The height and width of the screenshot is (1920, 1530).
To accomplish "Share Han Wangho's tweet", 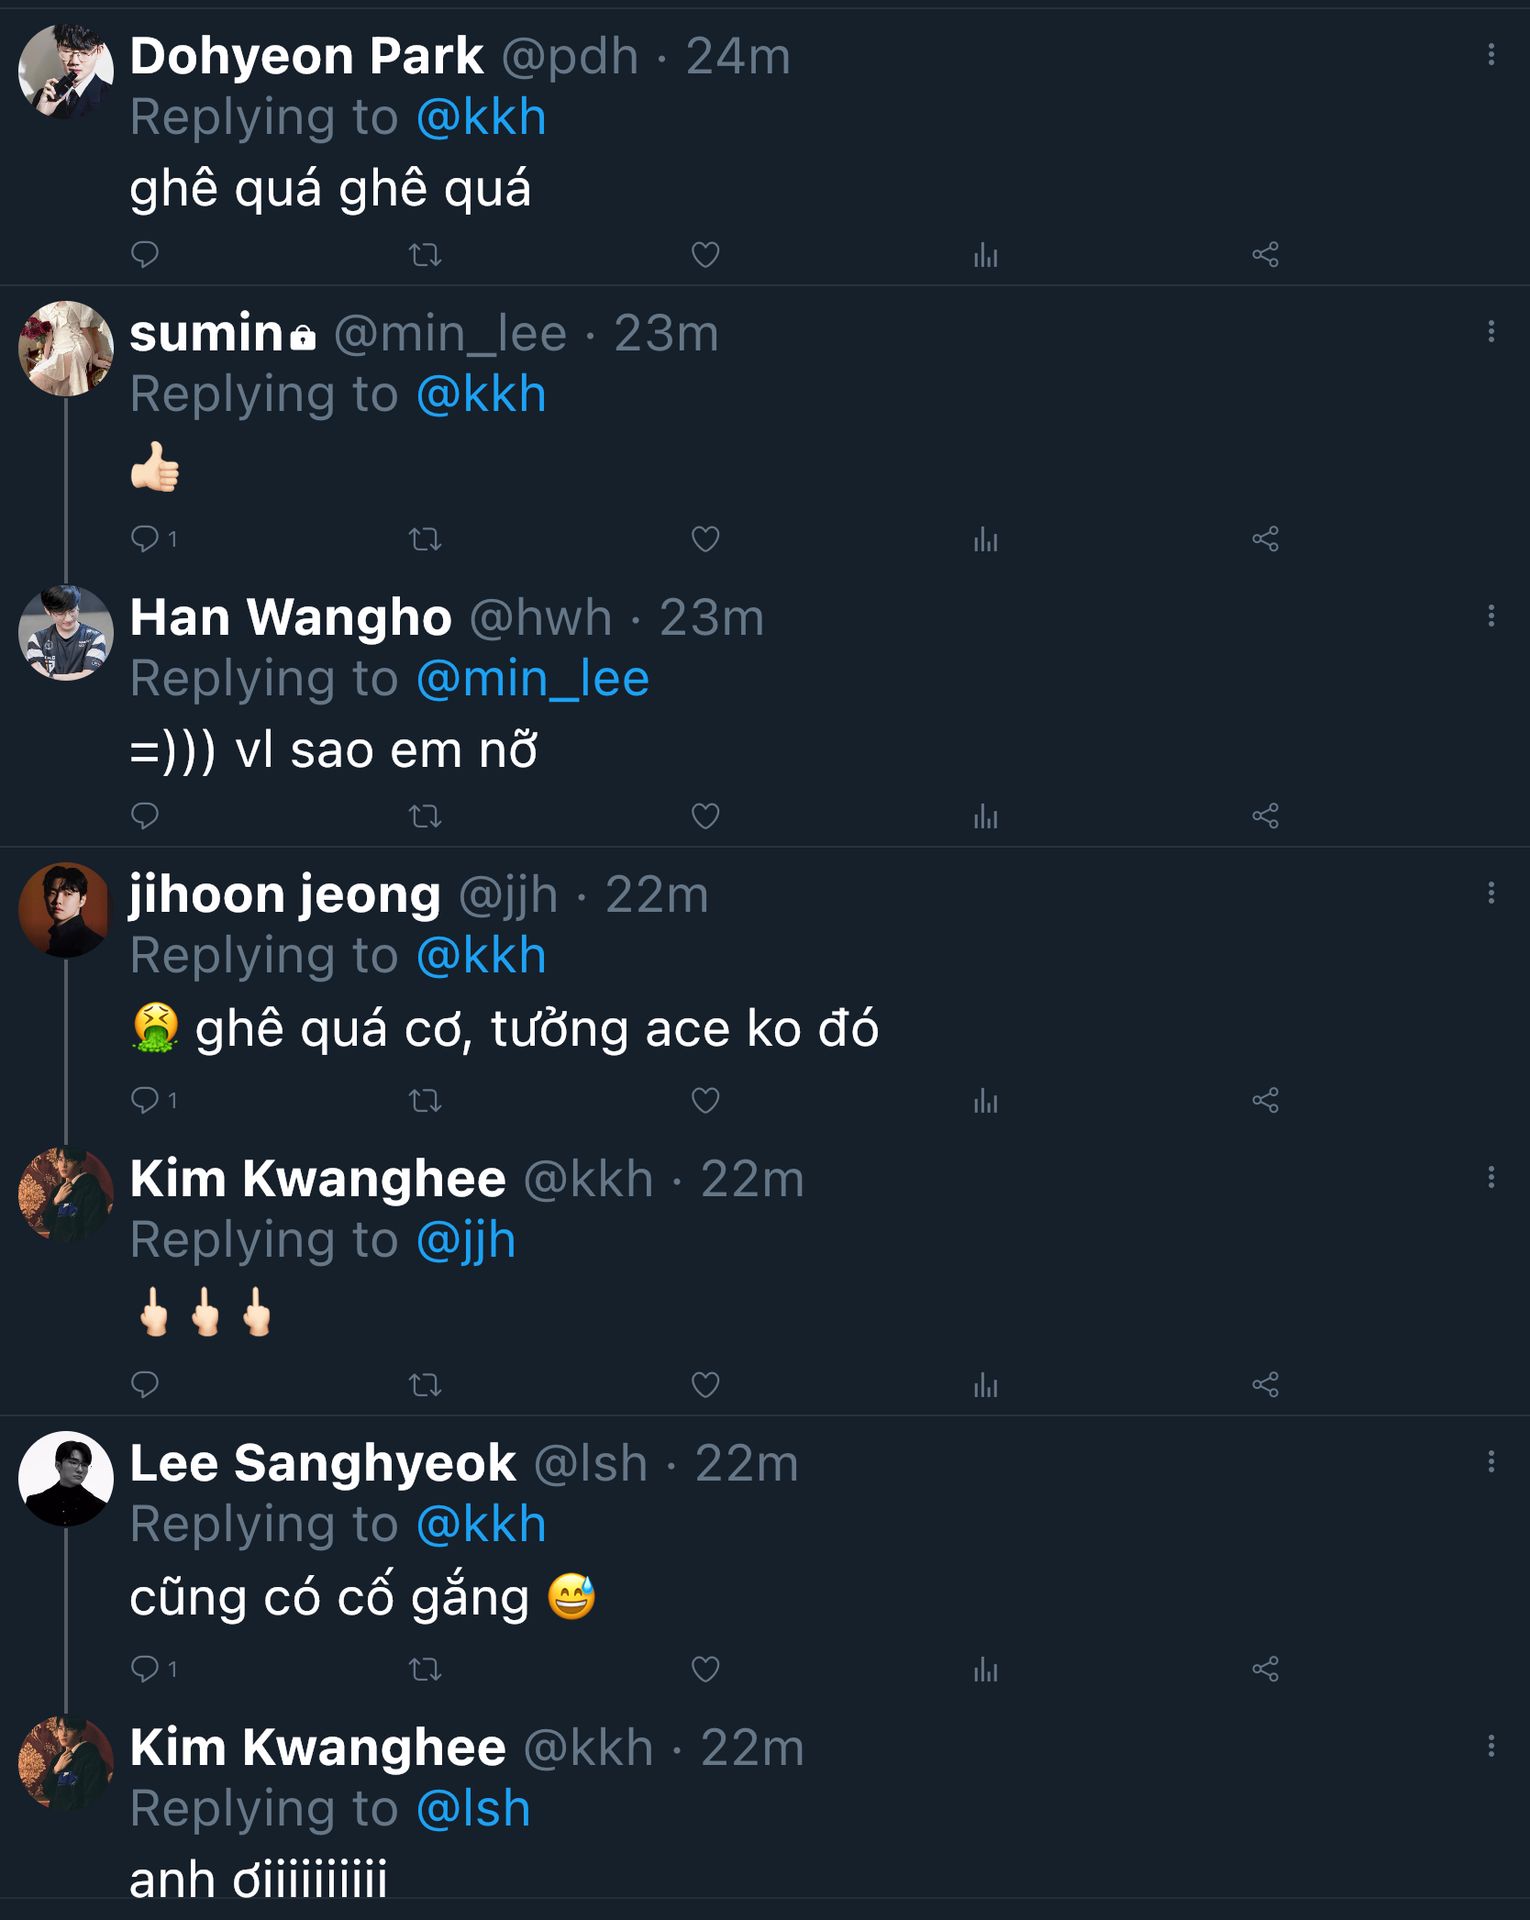I will [1265, 817].
